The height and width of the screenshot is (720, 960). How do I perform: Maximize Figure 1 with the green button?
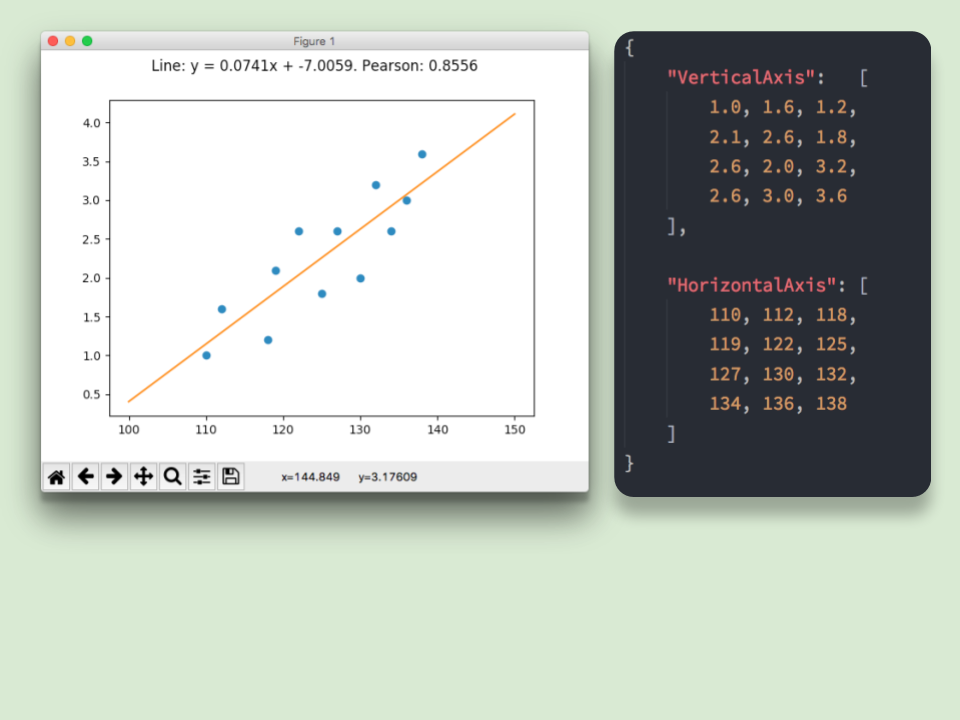pyautogui.click(x=87, y=41)
